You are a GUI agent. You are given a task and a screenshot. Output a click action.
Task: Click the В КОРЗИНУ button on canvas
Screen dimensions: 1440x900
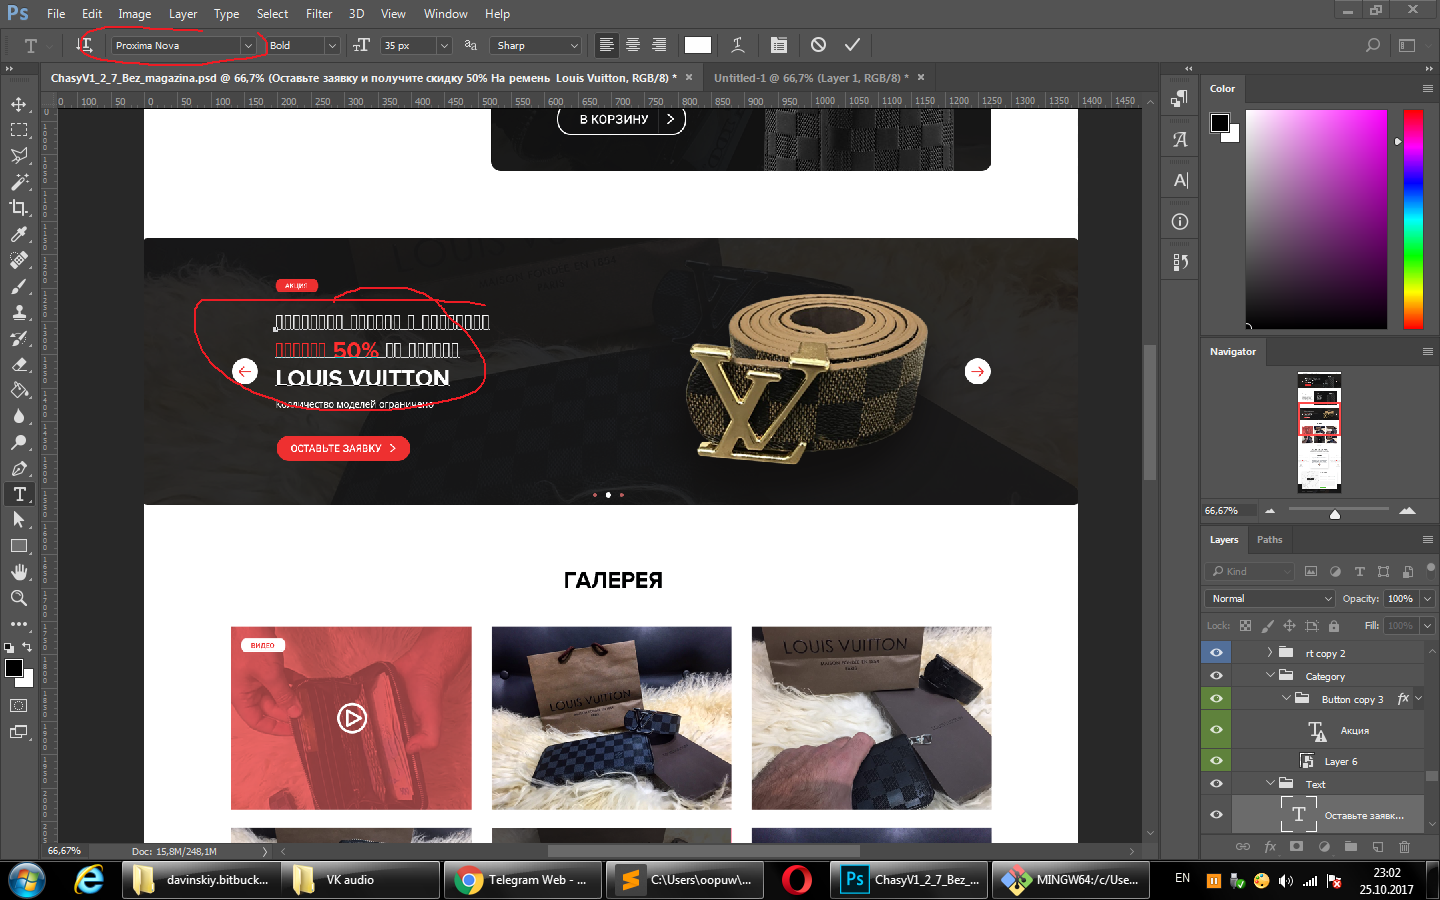[621, 120]
